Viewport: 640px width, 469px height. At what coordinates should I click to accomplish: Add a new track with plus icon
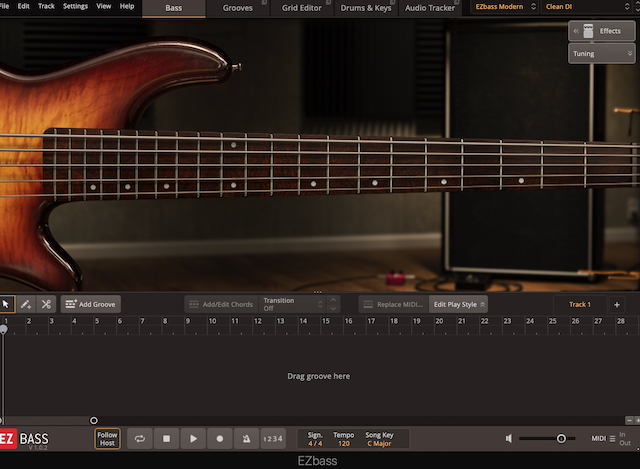[617, 305]
